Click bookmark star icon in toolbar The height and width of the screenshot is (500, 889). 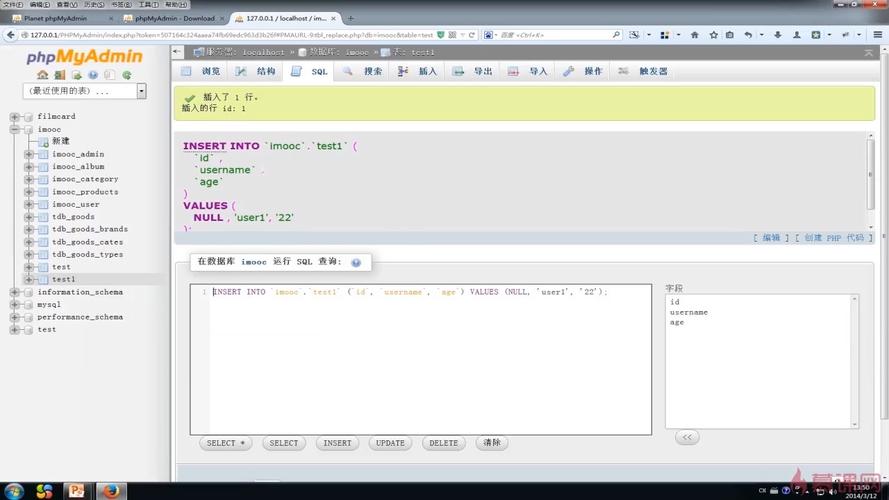pos(713,35)
